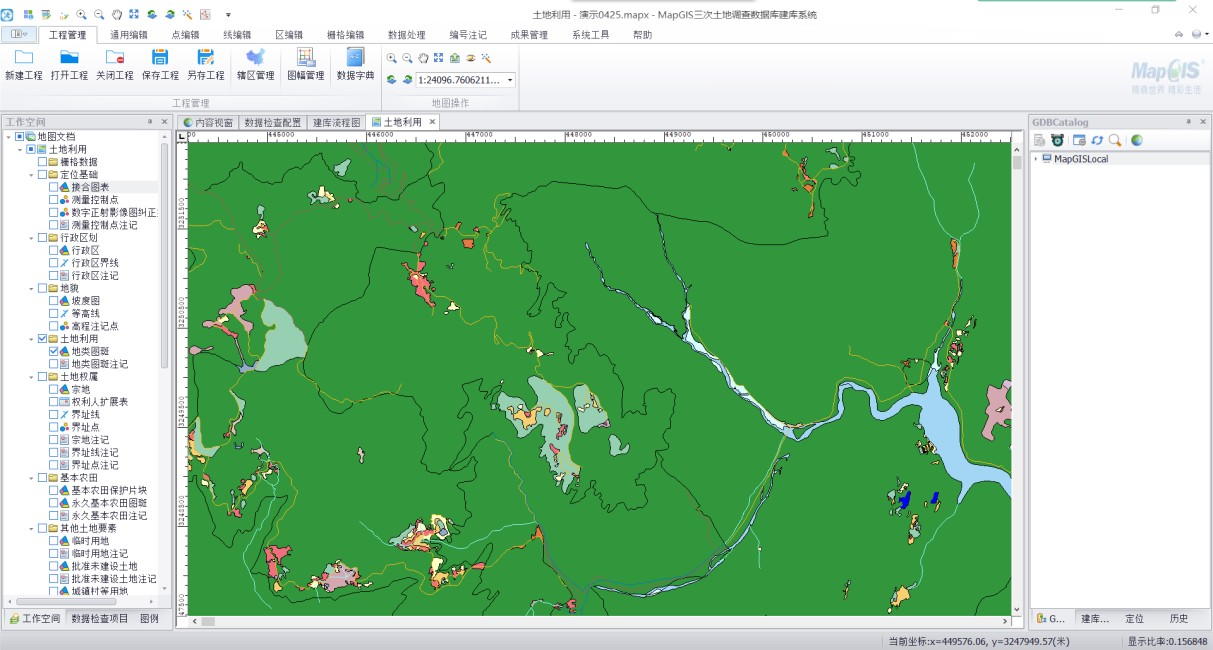Open the 内容视窗 document tab
This screenshot has width=1213, height=650.
(x=207, y=122)
